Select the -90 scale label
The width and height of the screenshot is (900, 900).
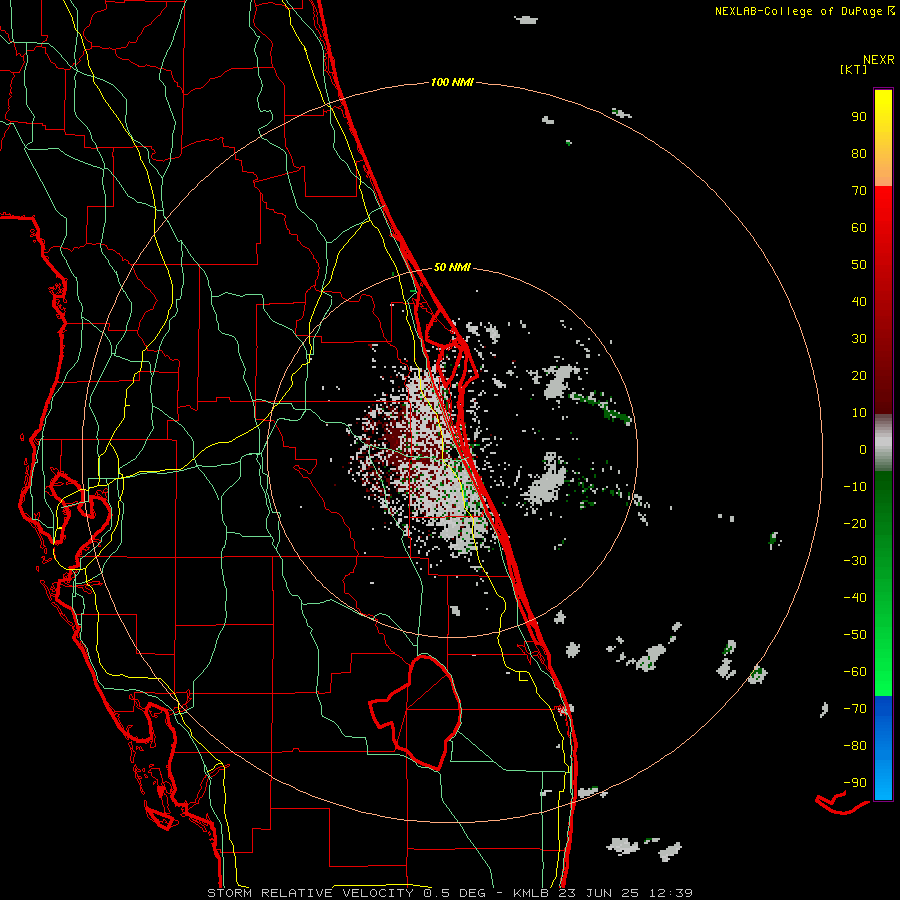click(855, 783)
